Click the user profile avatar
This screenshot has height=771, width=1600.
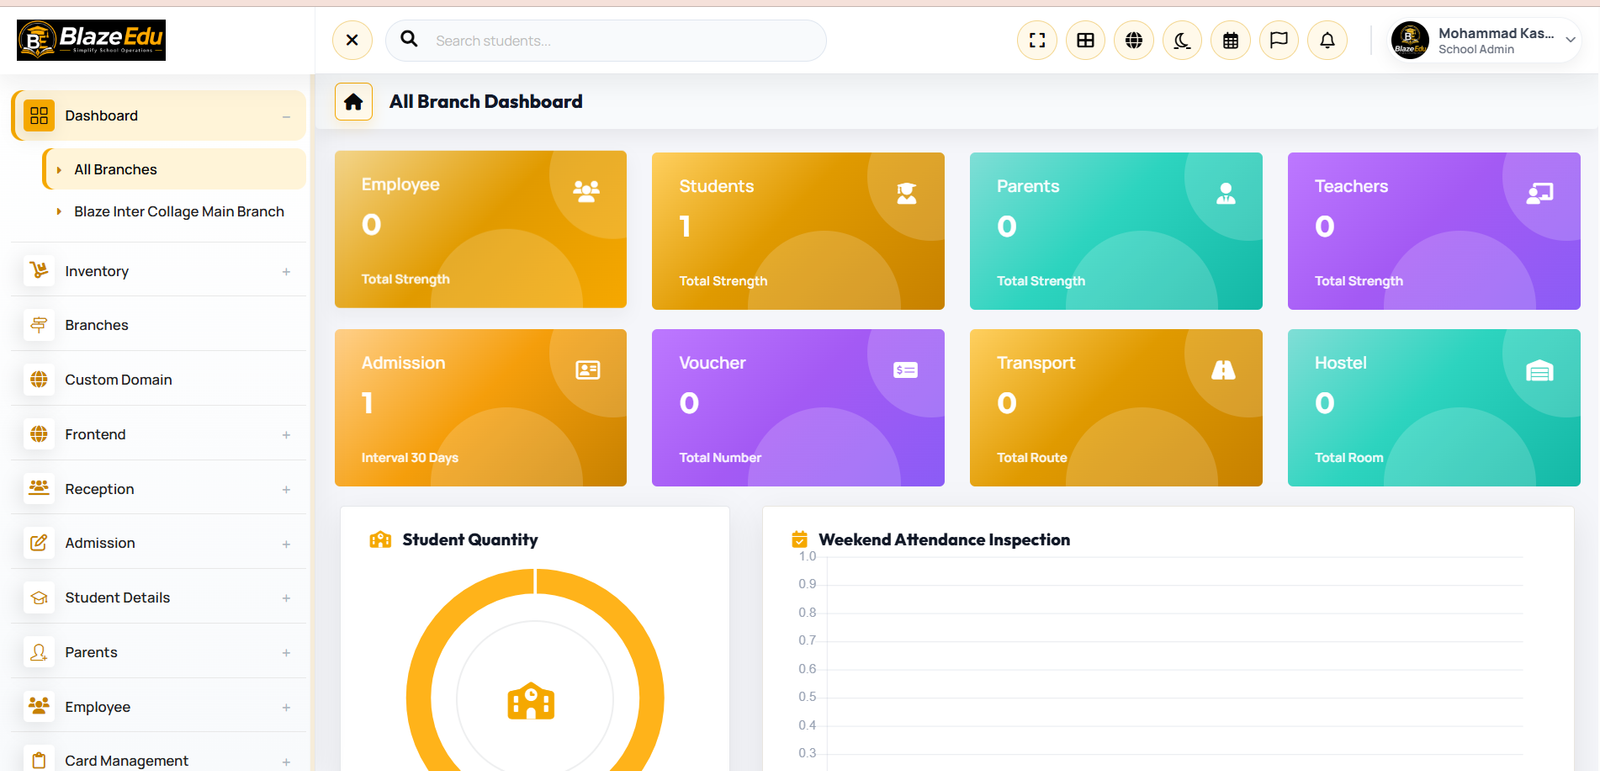click(x=1410, y=40)
